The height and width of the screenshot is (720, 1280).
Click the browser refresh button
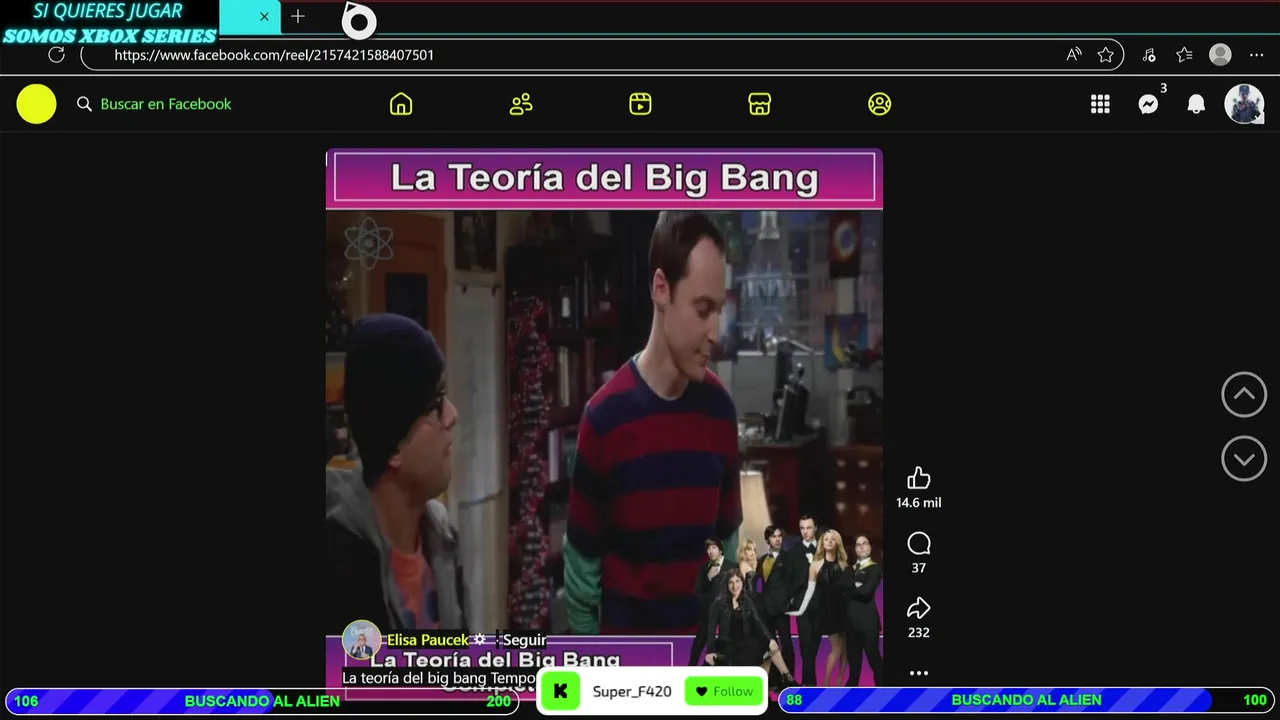[56, 55]
